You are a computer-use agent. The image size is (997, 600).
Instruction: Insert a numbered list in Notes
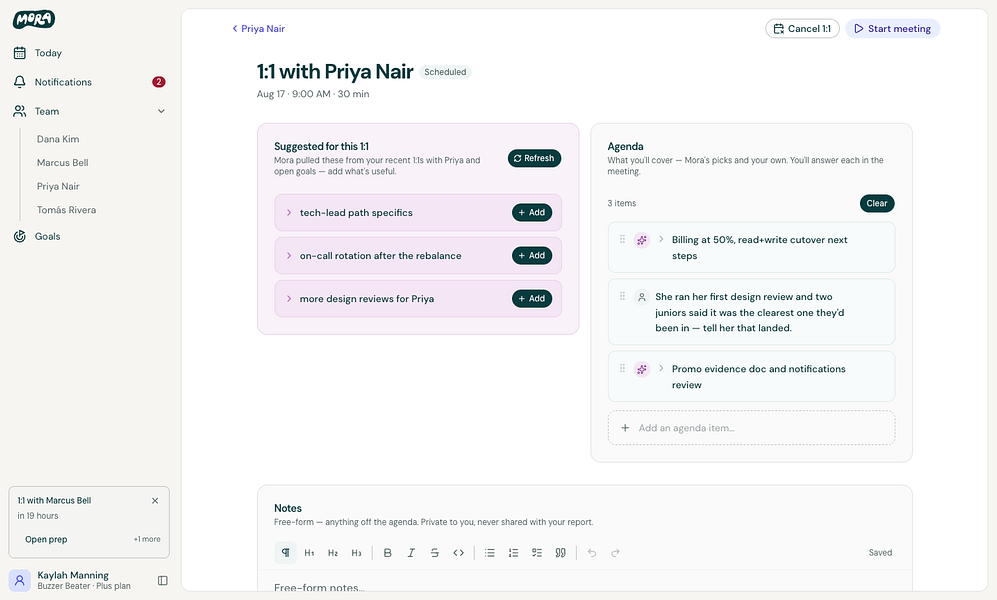coord(513,553)
